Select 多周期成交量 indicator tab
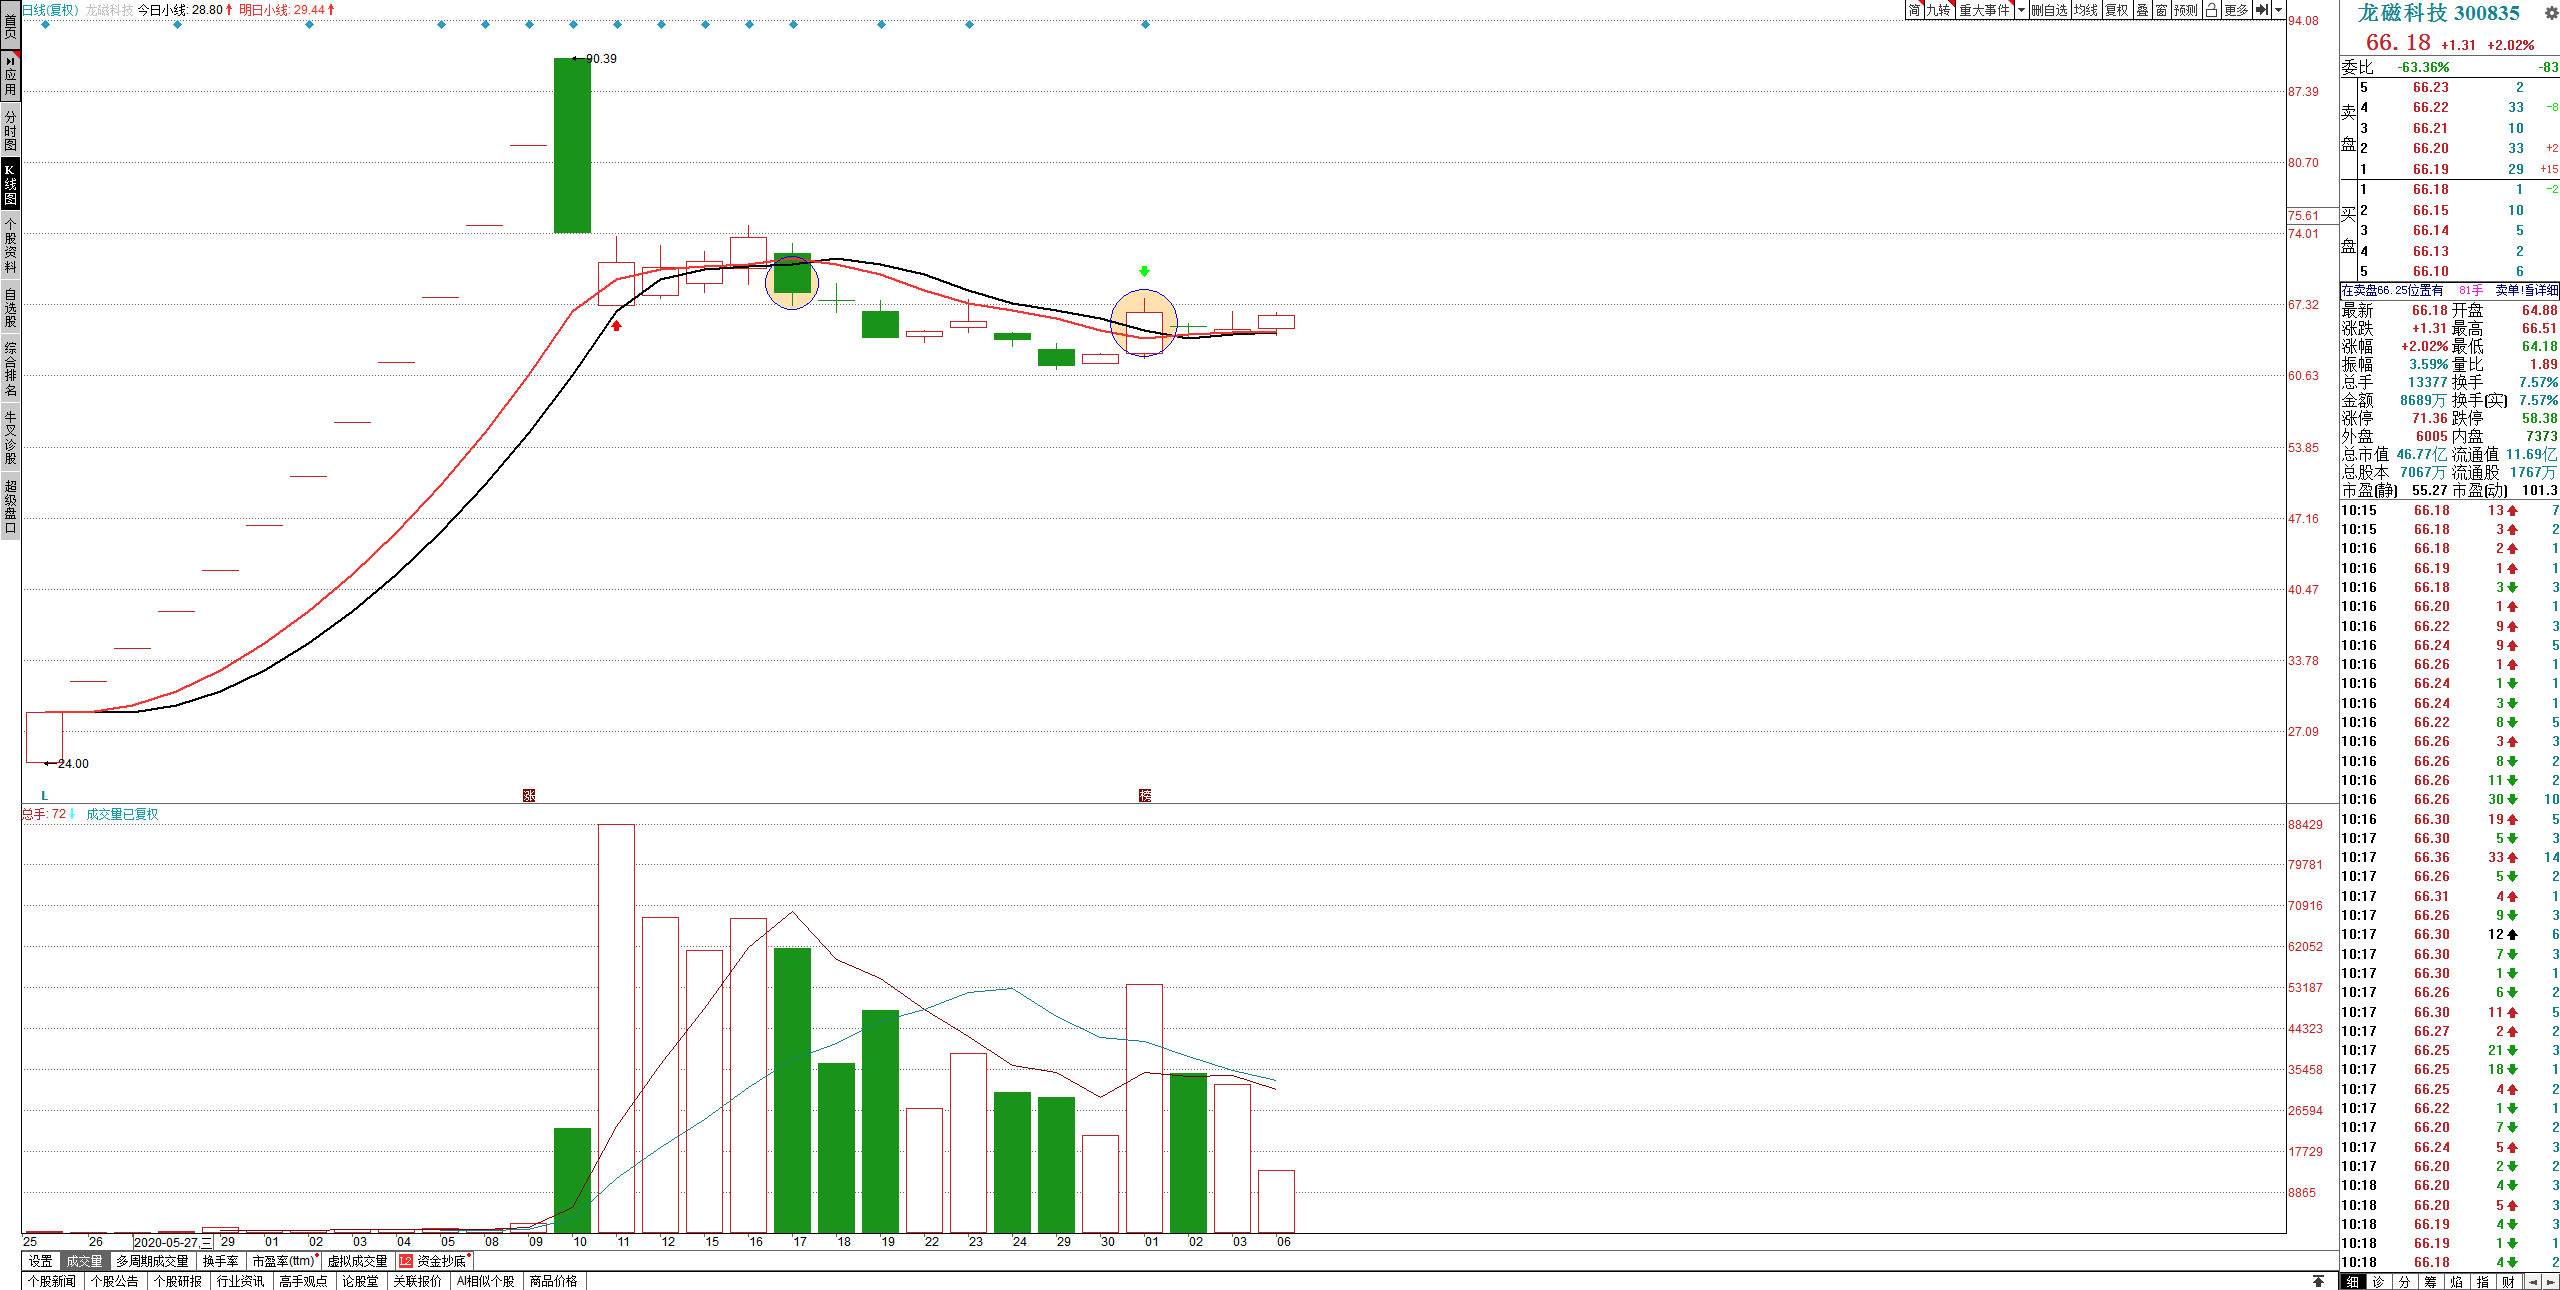The width and height of the screenshot is (2560, 1290). [x=152, y=1261]
